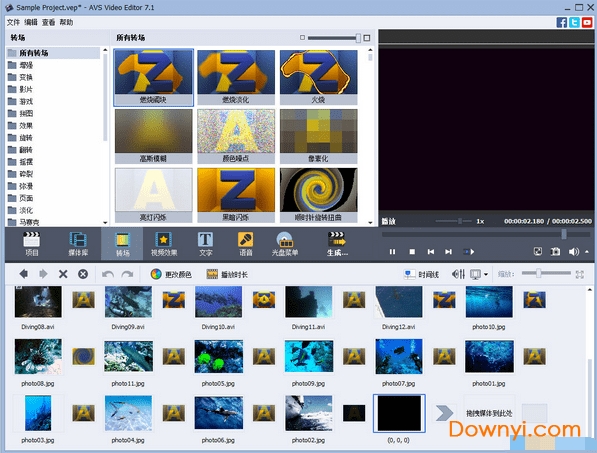Select the 顺时针旋转扭曲 transition thumbnail
The width and height of the screenshot is (597, 453).
tap(319, 195)
